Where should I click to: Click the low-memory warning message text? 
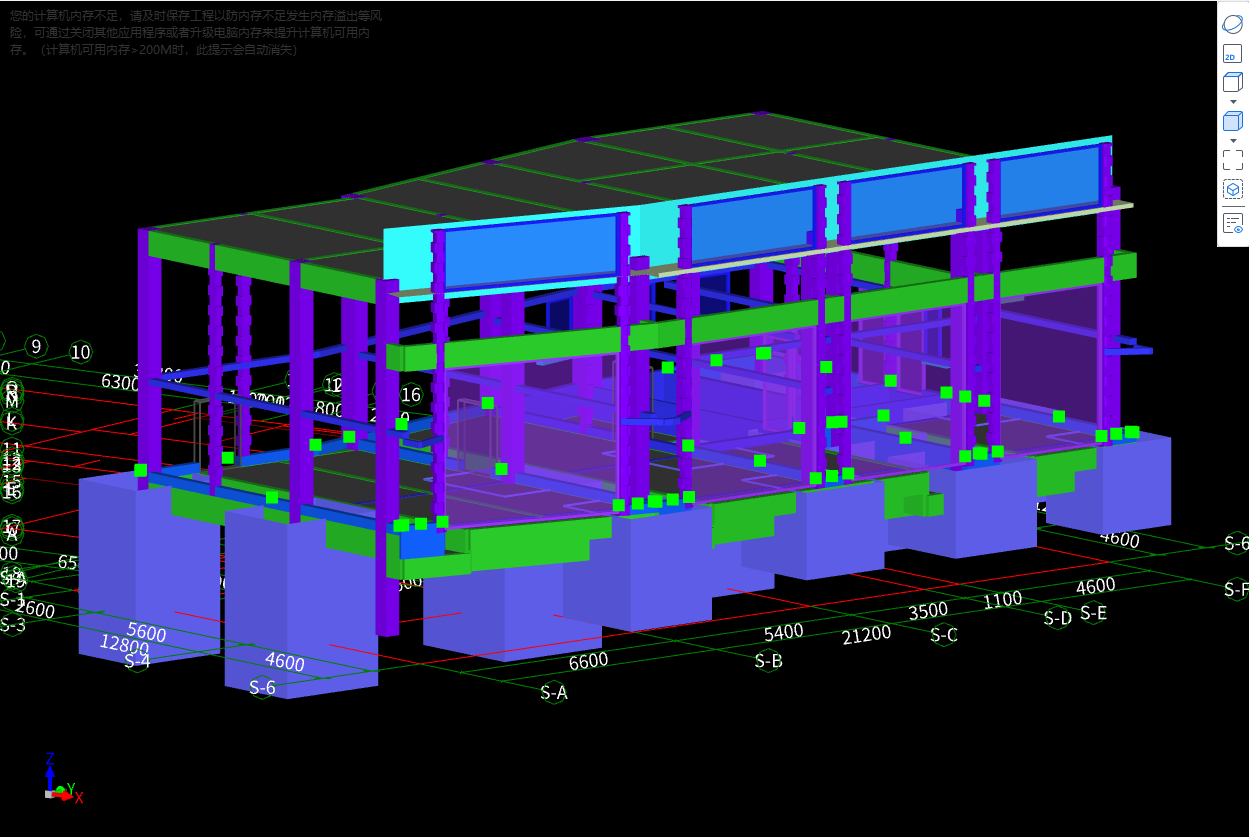[x=196, y=33]
